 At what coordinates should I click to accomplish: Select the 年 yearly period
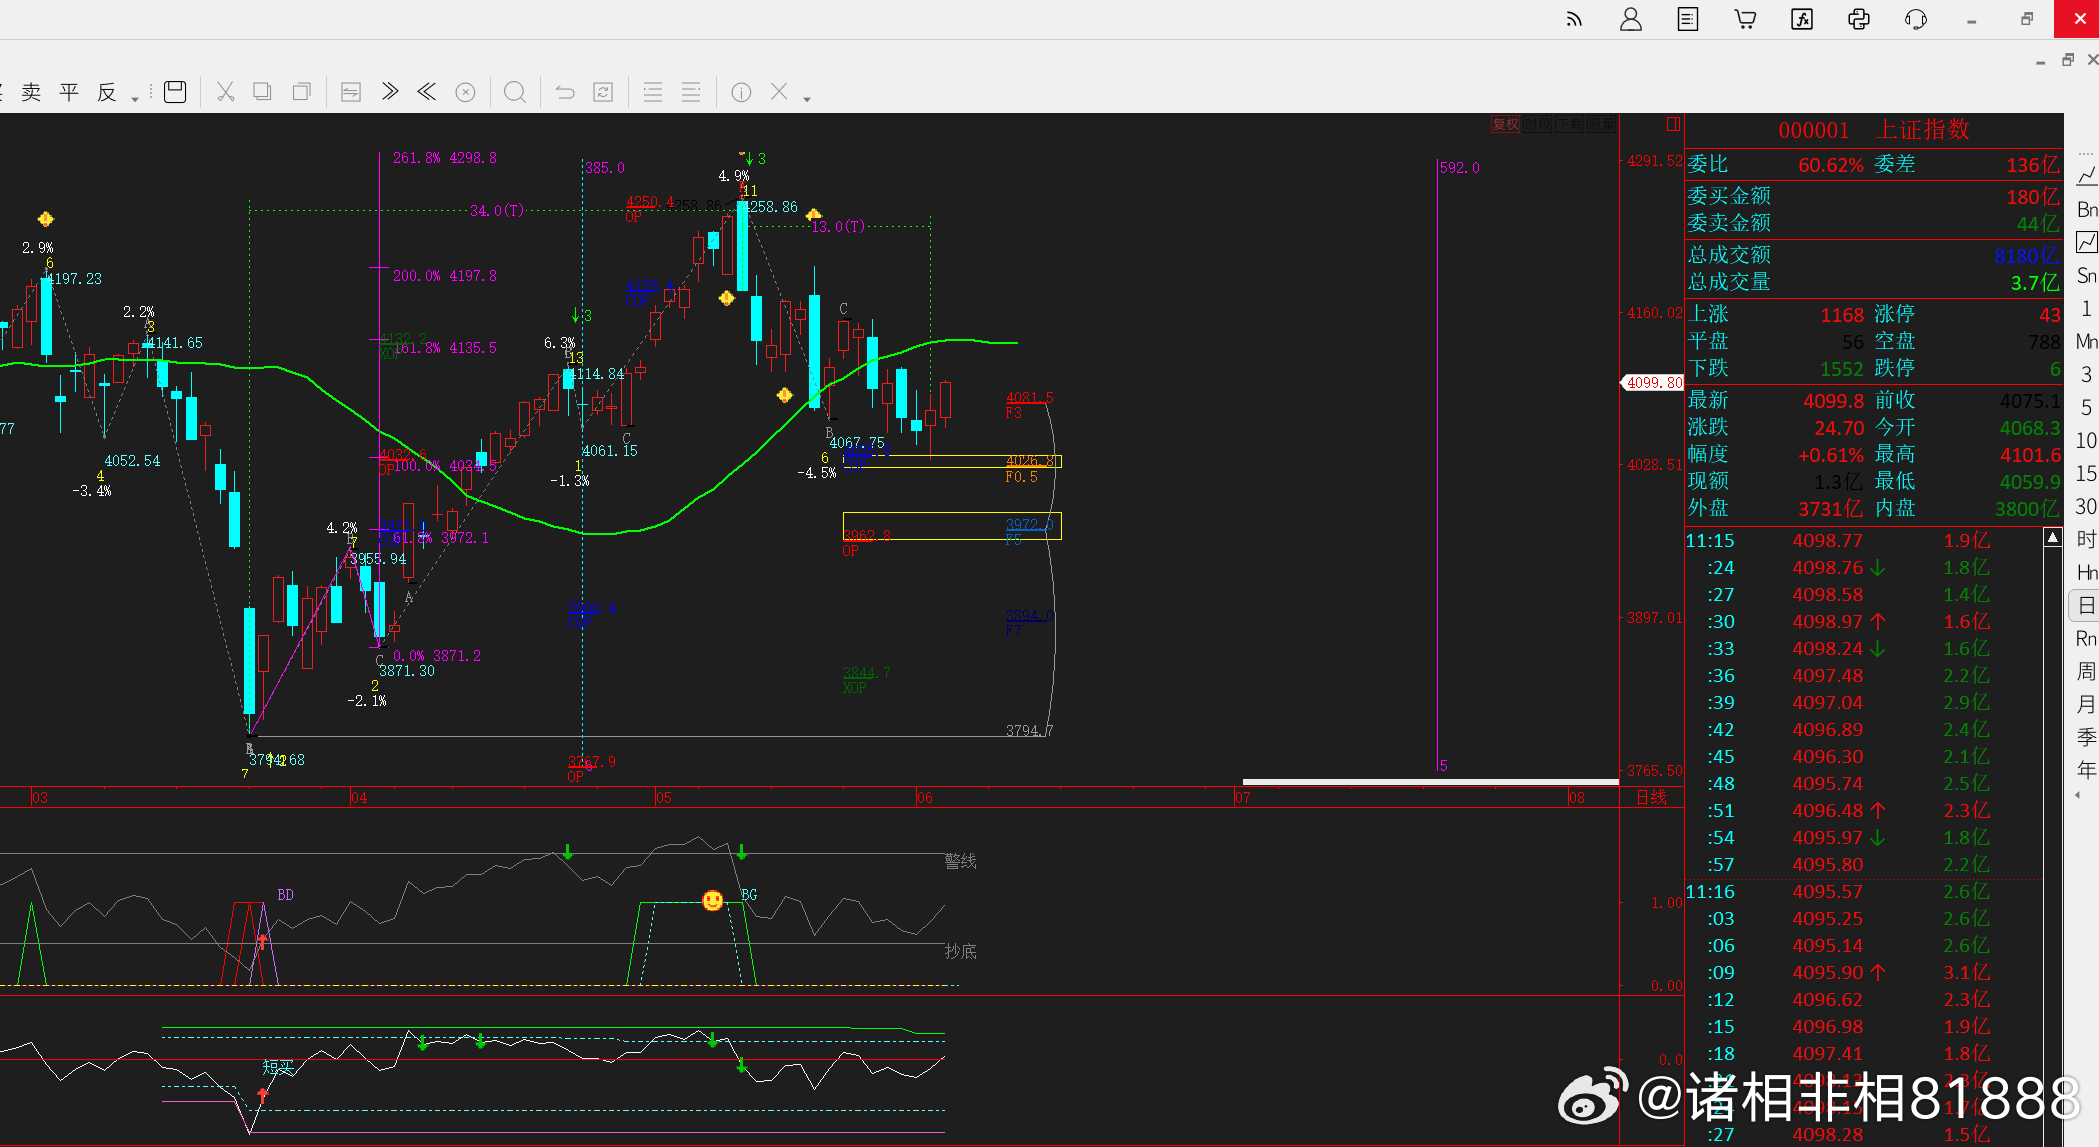coord(2086,770)
